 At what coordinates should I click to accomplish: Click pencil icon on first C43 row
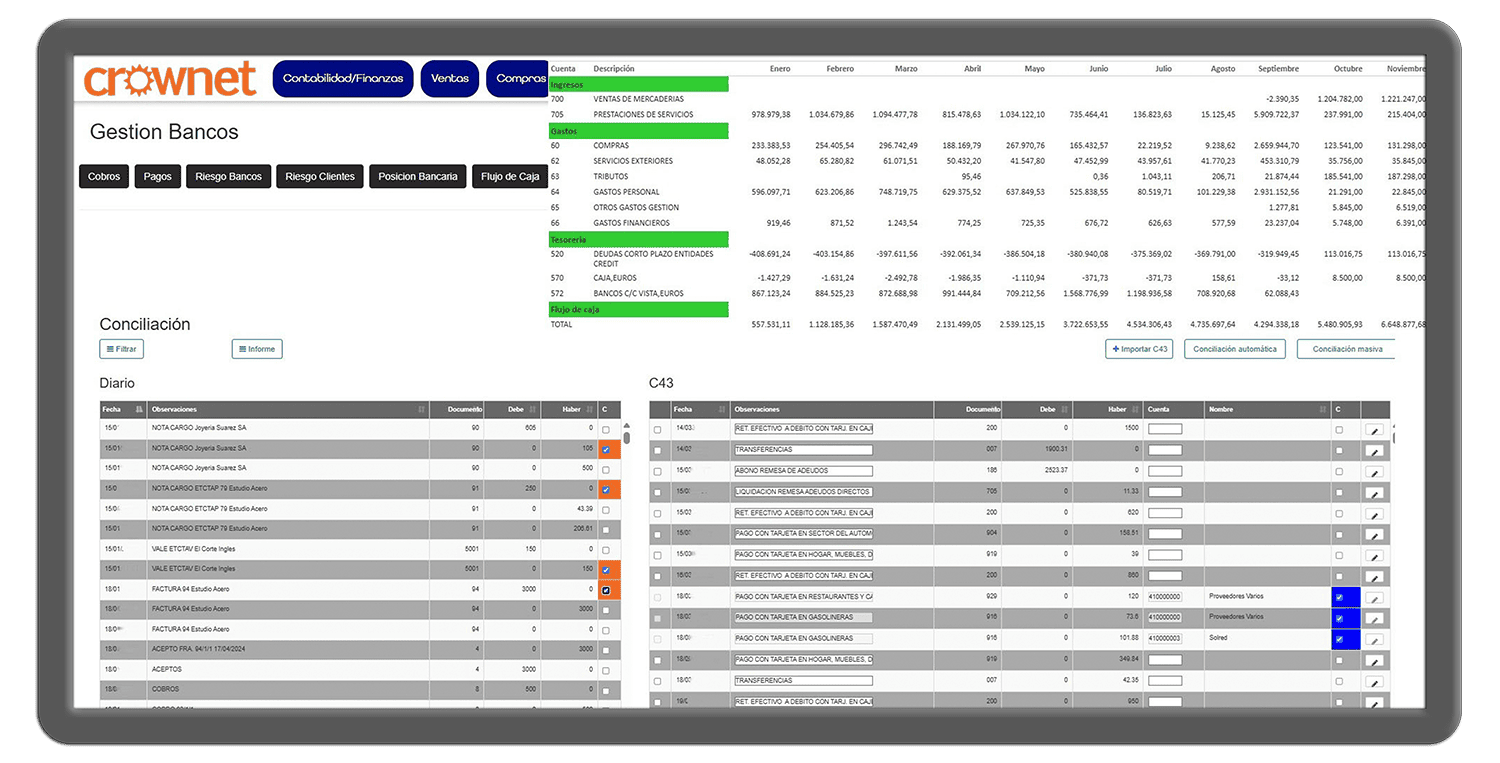point(1374,429)
